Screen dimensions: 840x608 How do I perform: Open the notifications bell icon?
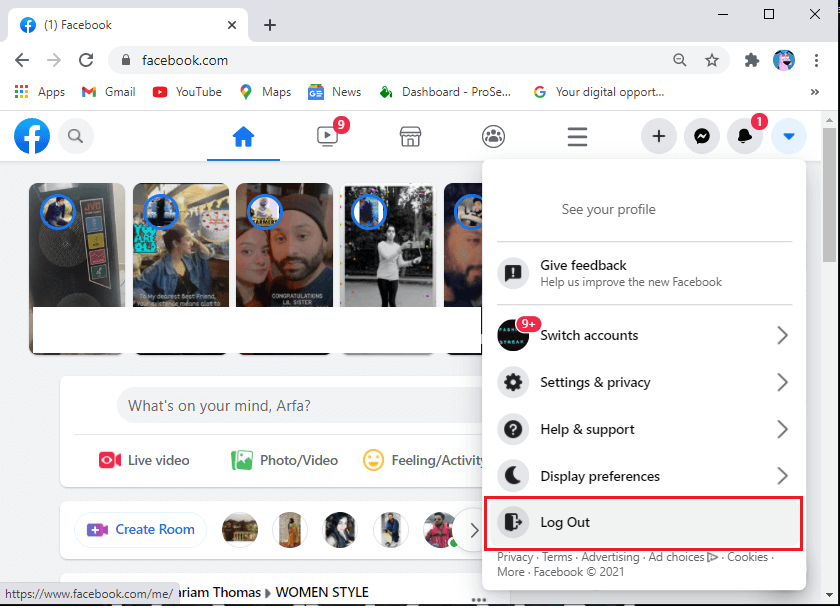(x=744, y=137)
